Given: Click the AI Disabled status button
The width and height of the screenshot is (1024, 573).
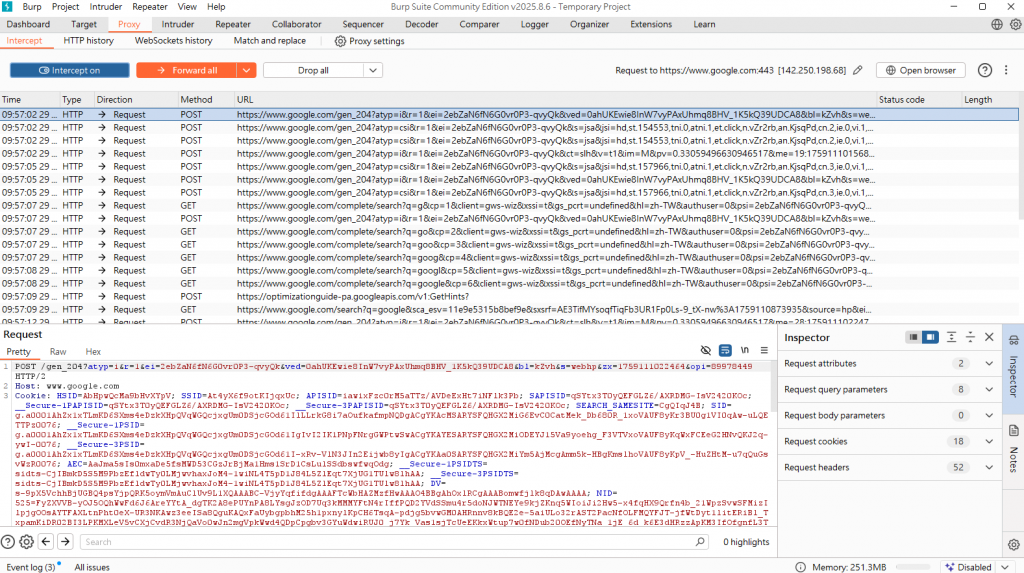Looking at the screenshot, I should [x=968, y=567].
